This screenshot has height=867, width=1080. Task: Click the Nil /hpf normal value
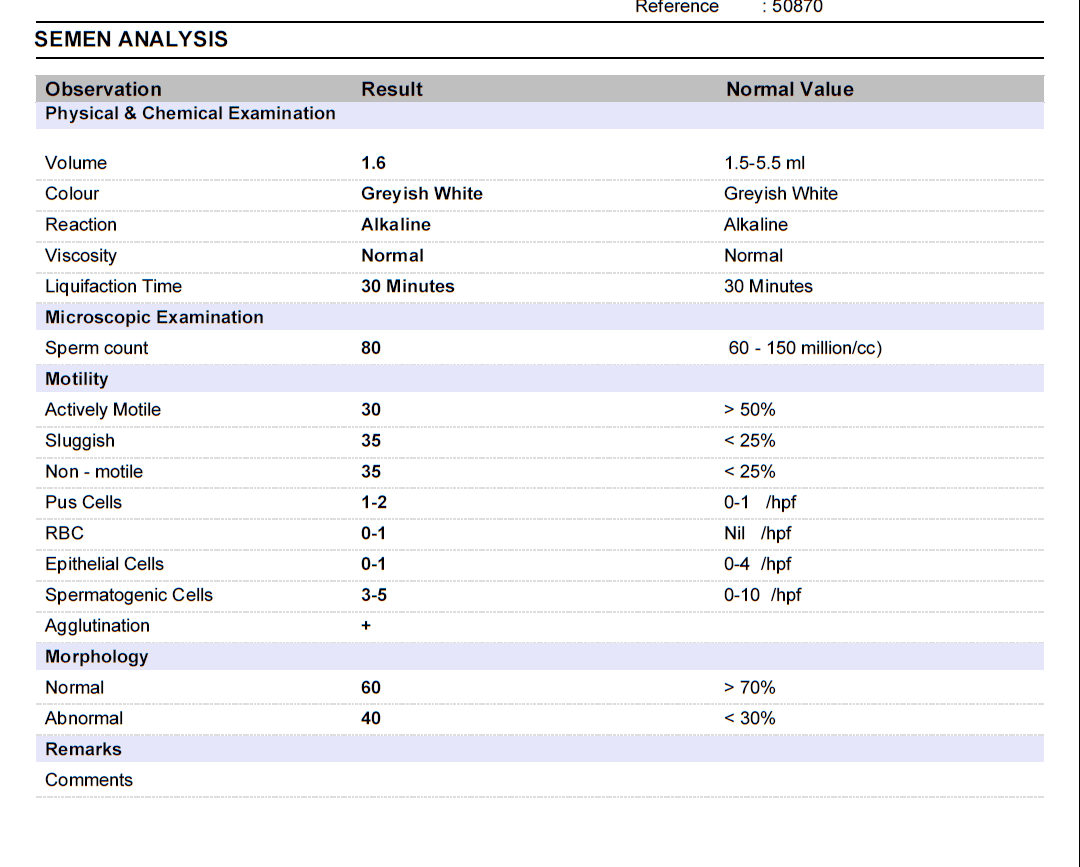click(x=758, y=533)
